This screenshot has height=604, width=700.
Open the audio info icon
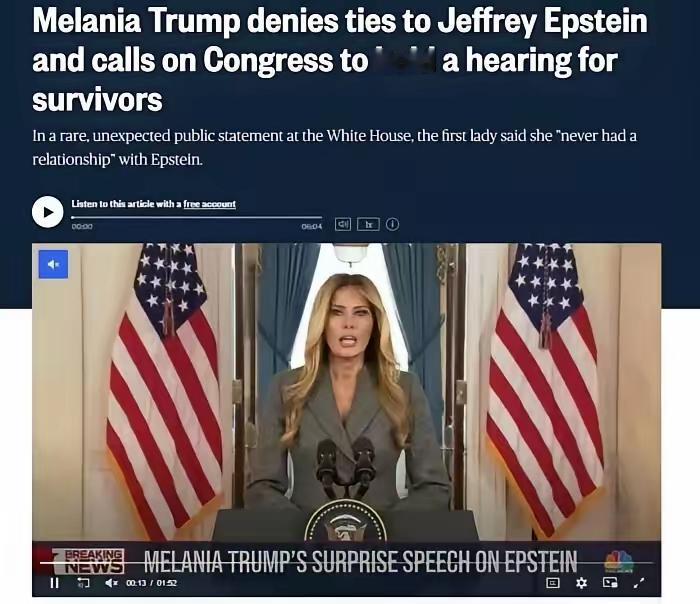(x=392, y=224)
